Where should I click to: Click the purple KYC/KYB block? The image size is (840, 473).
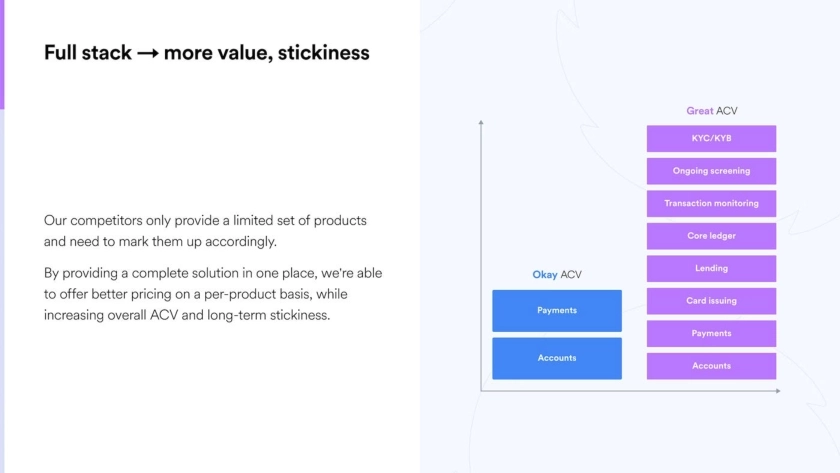pos(711,138)
